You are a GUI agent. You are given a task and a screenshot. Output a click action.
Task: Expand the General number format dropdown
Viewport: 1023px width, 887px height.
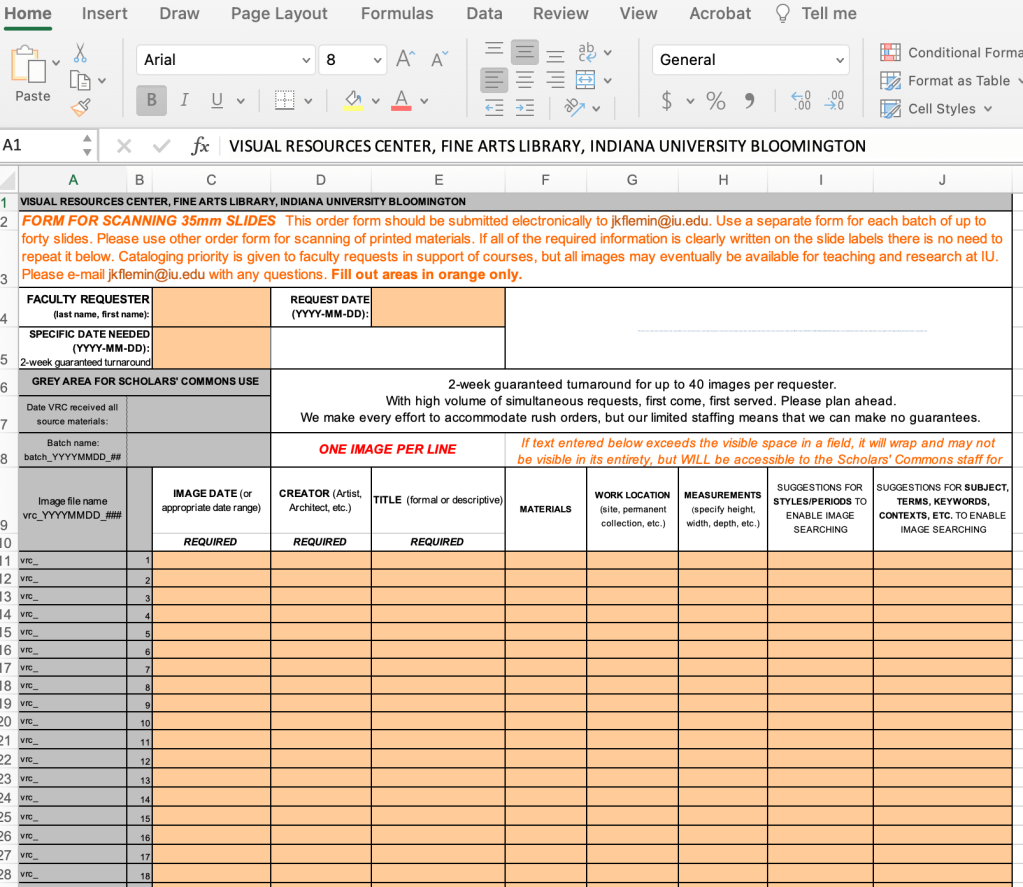(839, 60)
